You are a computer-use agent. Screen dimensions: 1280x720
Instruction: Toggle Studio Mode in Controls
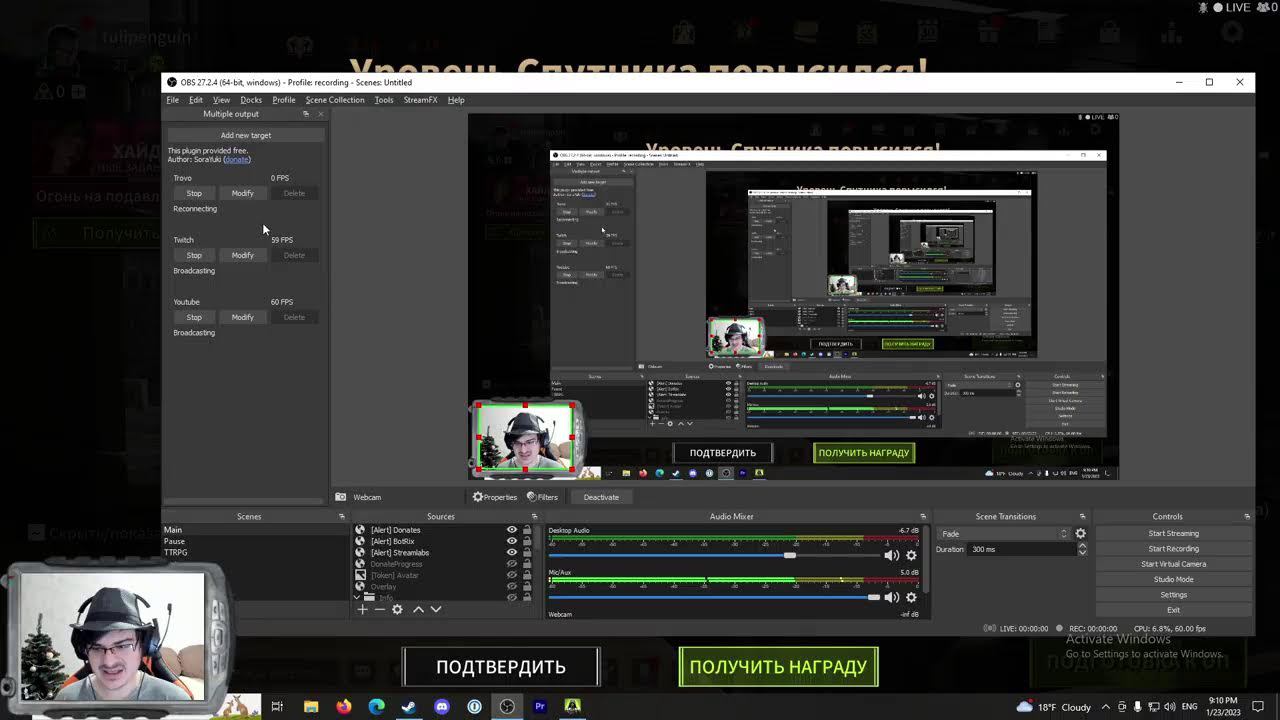coord(1173,579)
